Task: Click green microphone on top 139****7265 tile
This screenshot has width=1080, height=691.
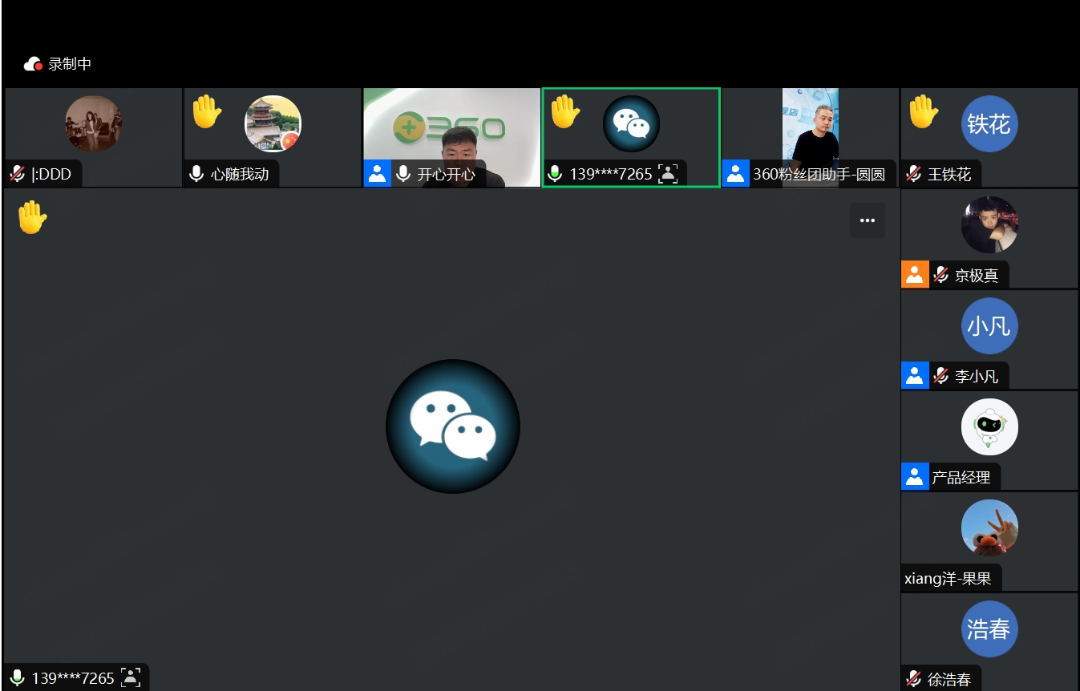Action: pyautogui.click(x=554, y=174)
